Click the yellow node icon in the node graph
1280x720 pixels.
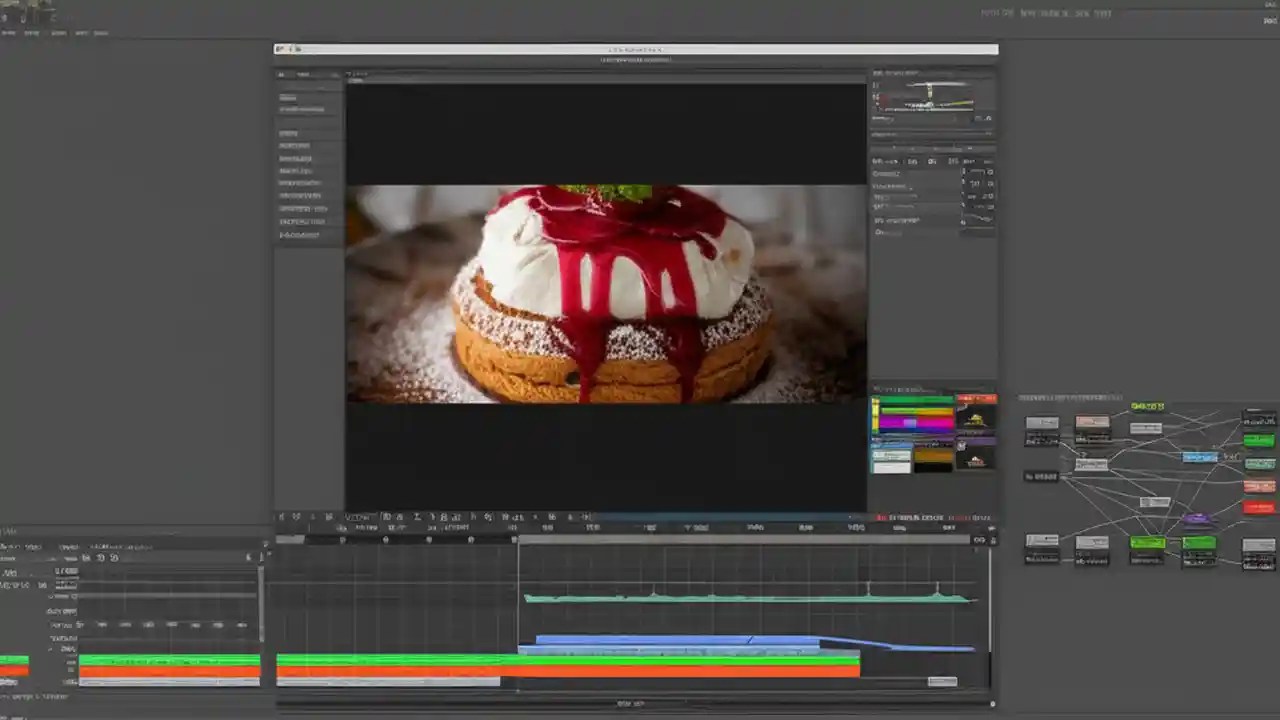[x=1148, y=406]
